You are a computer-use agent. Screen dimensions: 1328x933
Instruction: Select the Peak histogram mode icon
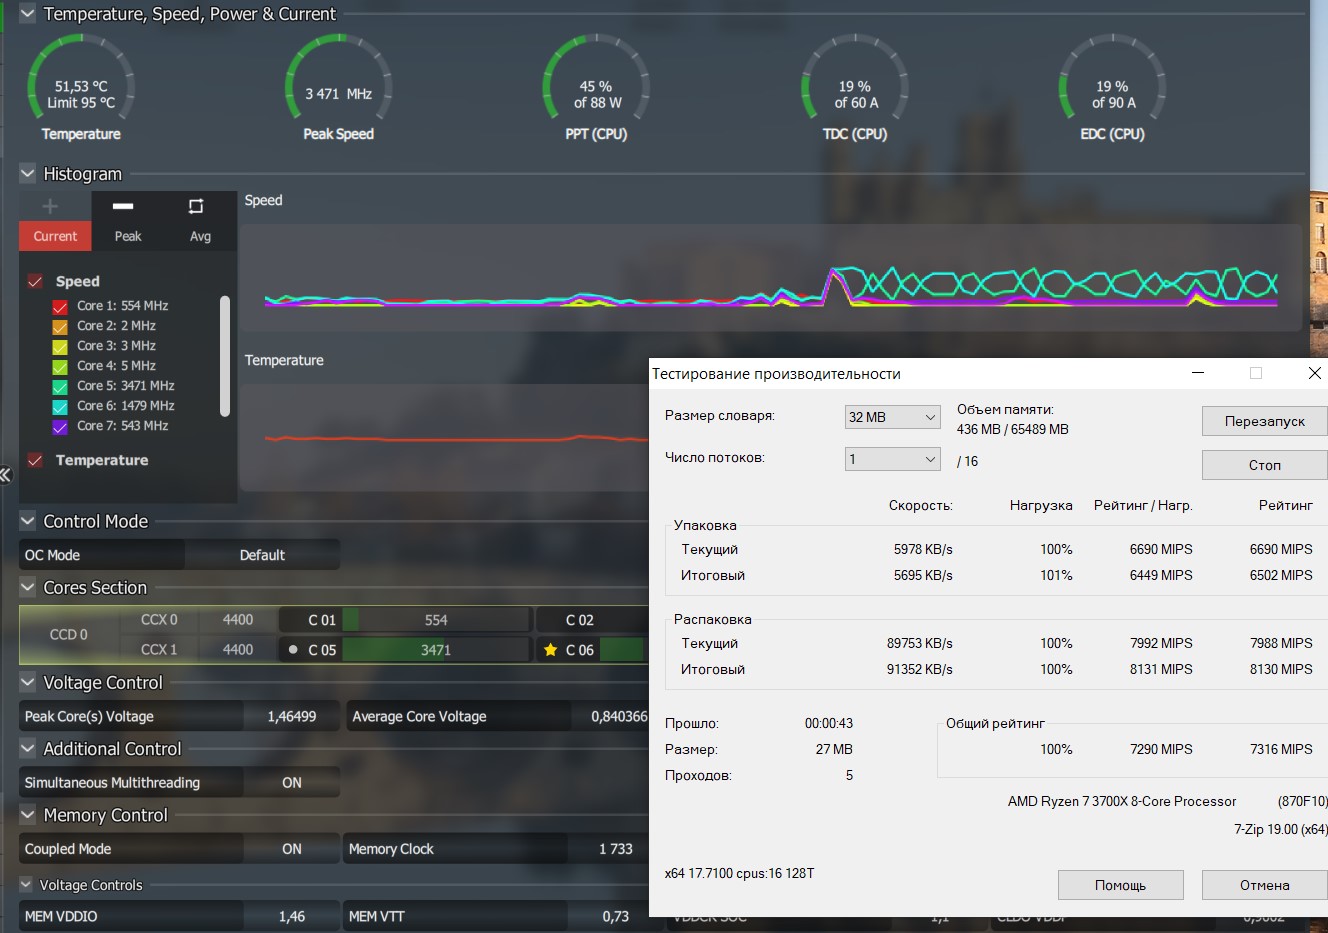(x=123, y=207)
